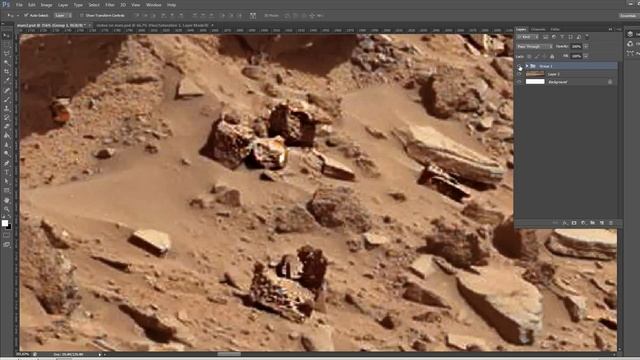The height and width of the screenshot is (360, 640).
Task: Open the File menu
Action: click(19, 5)
